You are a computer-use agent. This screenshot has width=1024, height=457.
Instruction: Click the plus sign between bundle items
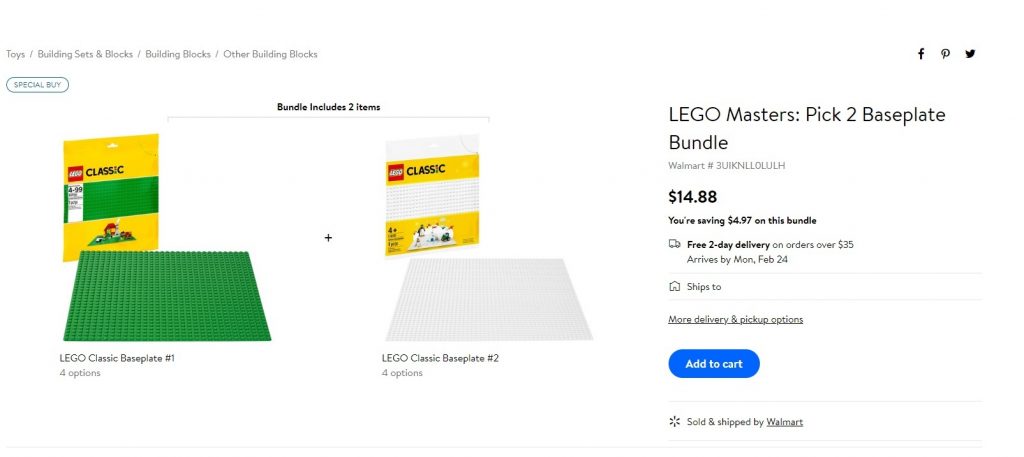coord(328,238)
